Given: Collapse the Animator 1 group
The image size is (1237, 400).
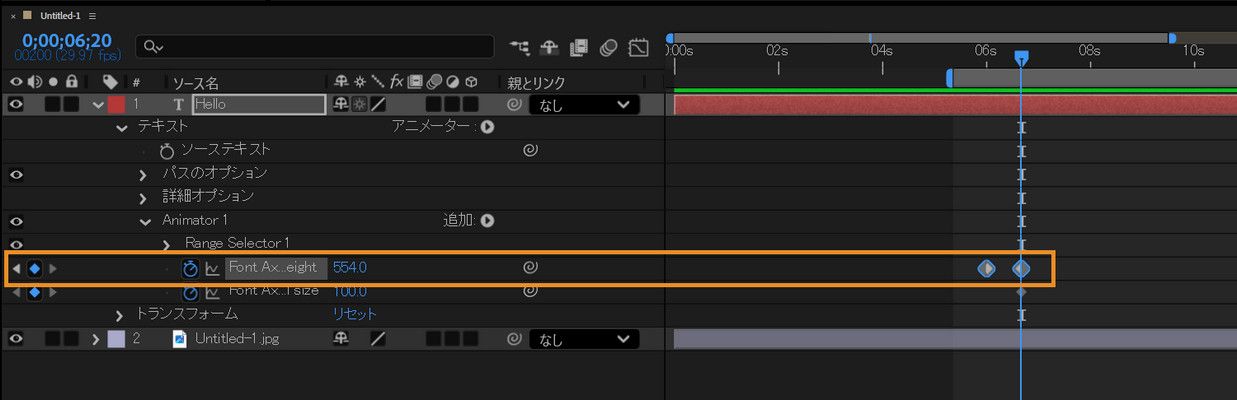Looking at the screenshot, I should (x=144, y=221).
